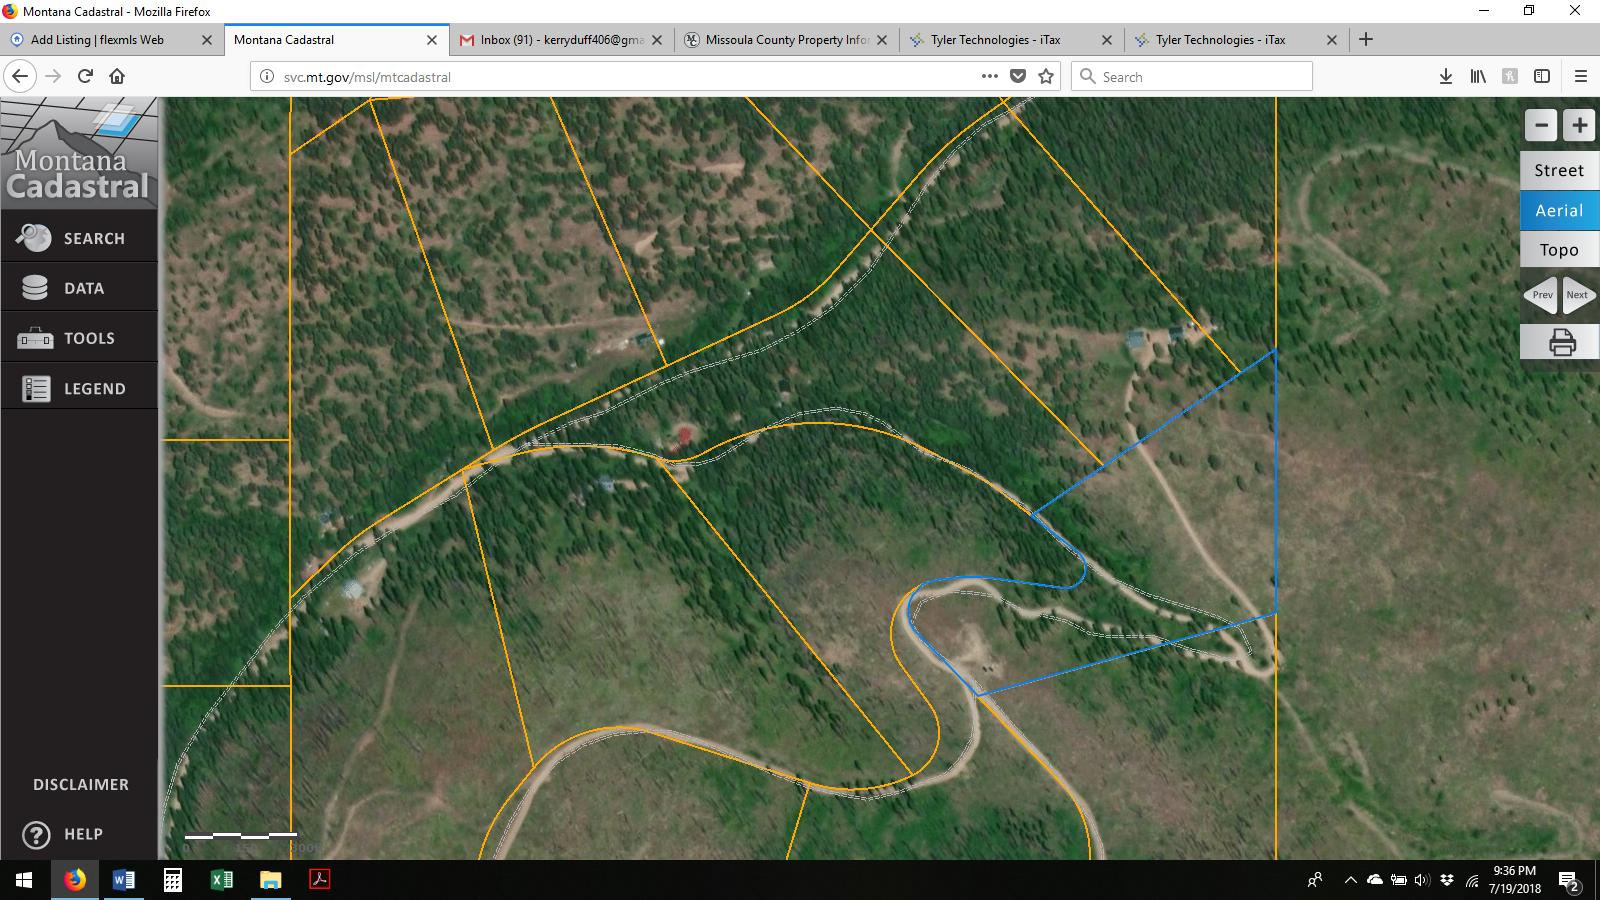This screenshot has width=1600, height=900.
Task: Go to Firefox home page
Action: [x=117, y=76]
